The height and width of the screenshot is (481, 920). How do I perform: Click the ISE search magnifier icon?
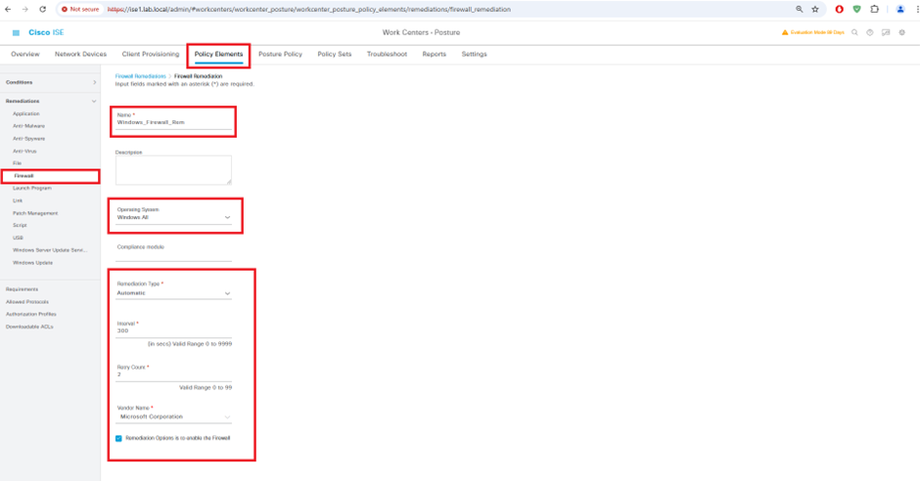[854, 32]
